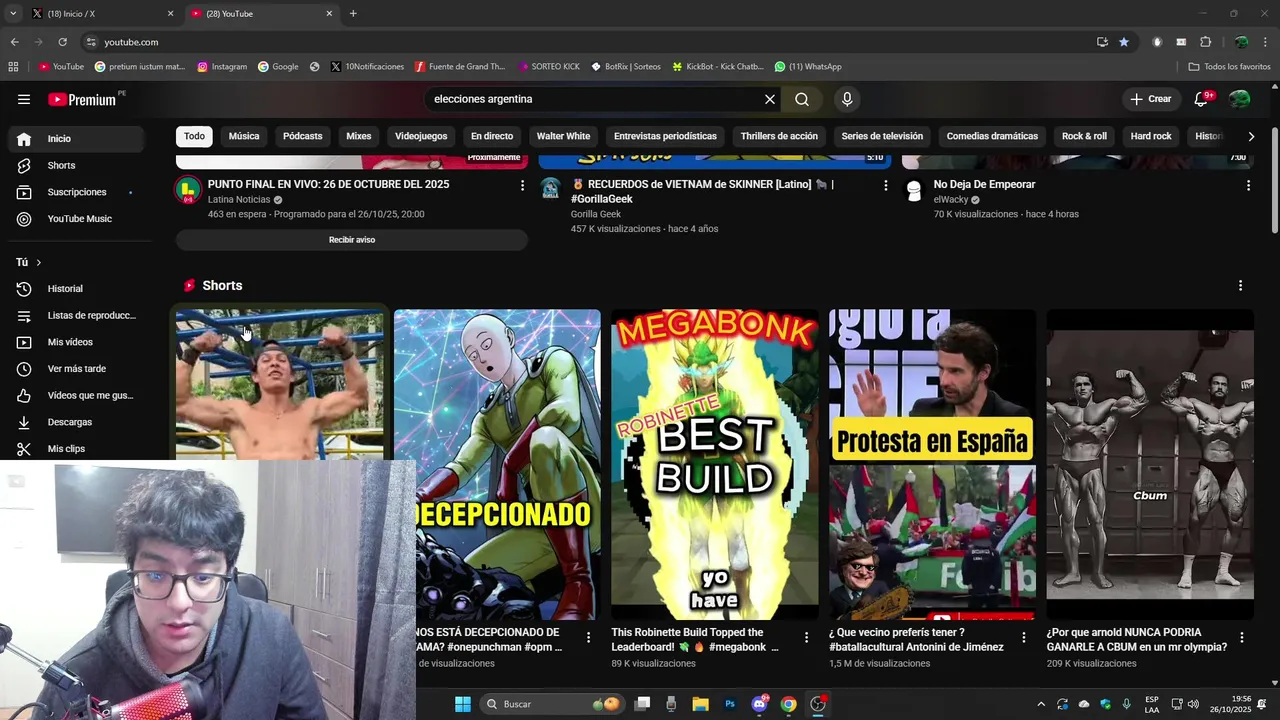Open options for One Punch Man short

coord(589,637)
